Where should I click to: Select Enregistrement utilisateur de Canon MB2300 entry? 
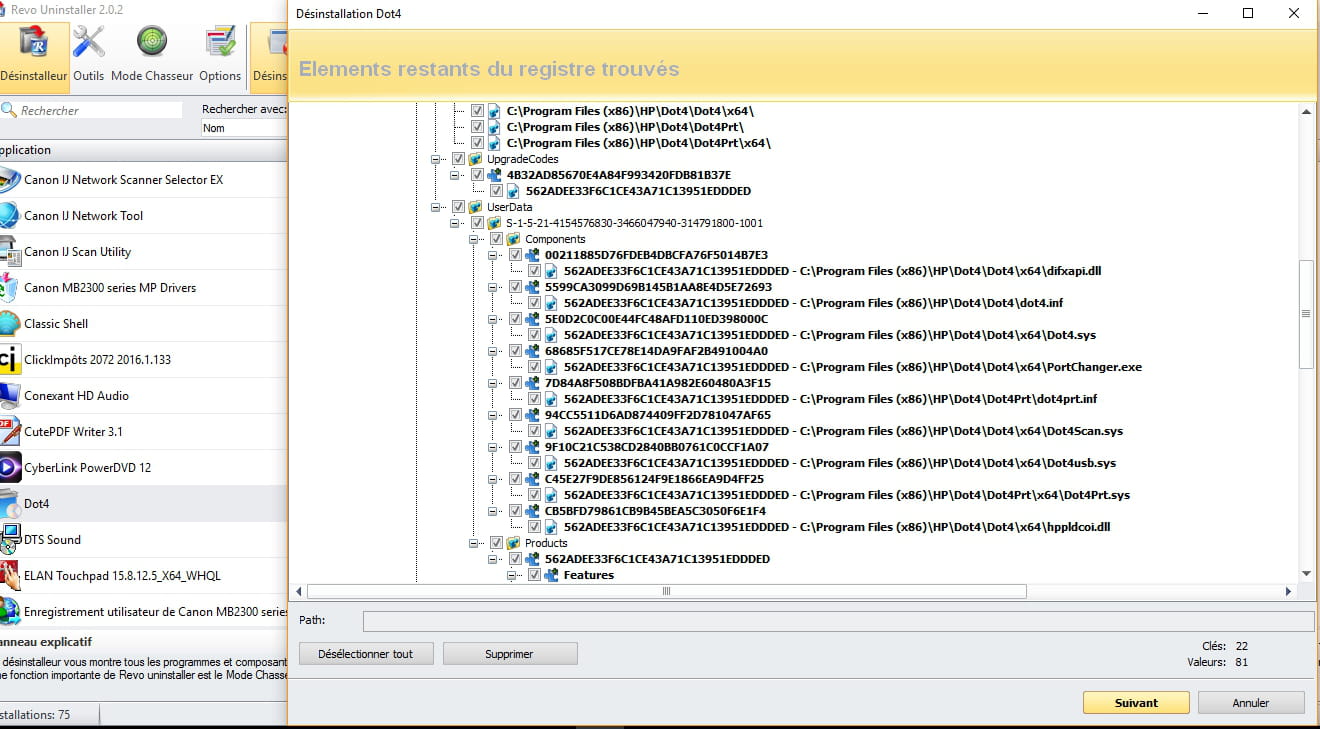[143, 612]
